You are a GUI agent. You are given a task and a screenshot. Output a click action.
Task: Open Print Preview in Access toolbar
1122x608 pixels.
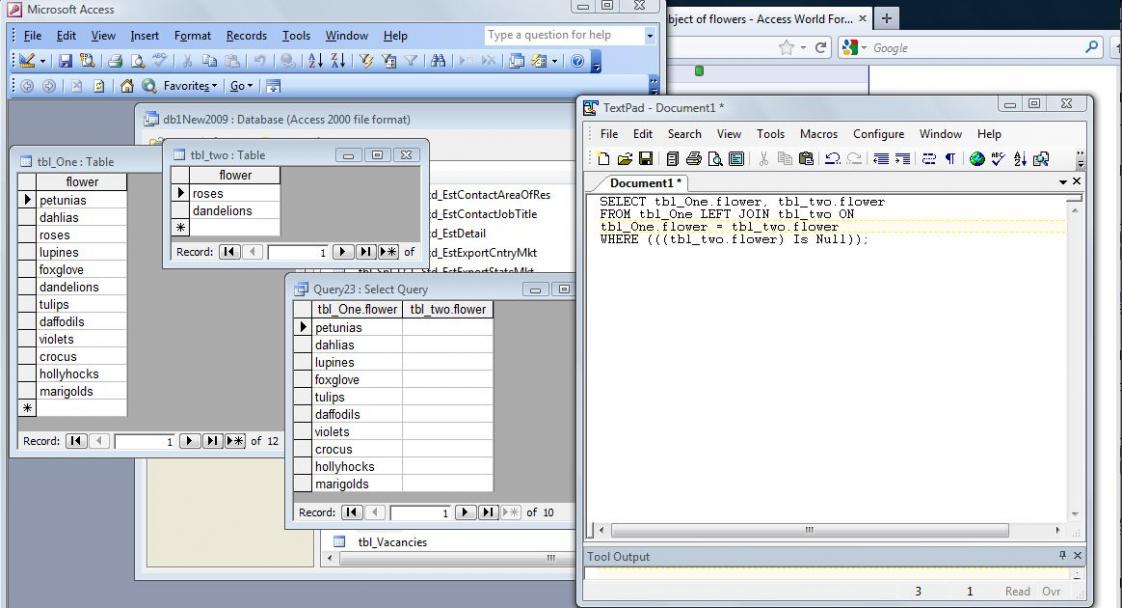[137, 62]
